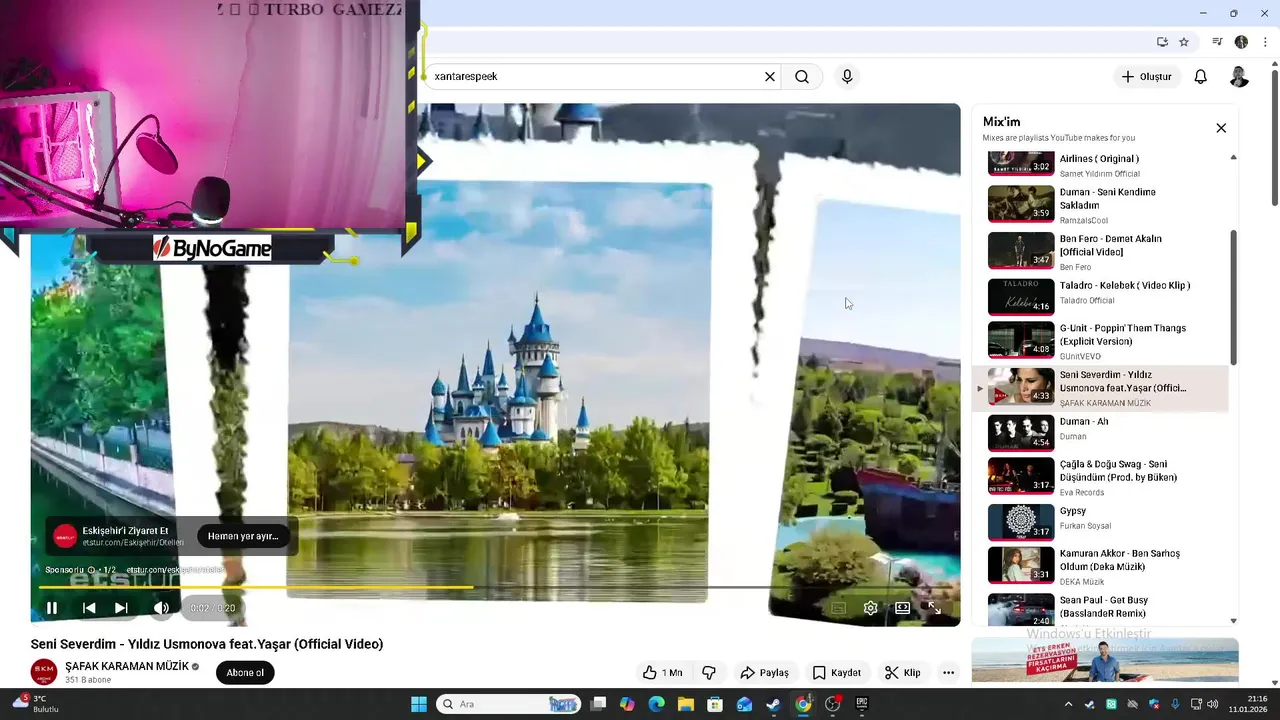The image size is (1280, 720).
Task: Click the search magnifier button
Action: [802, 76]
